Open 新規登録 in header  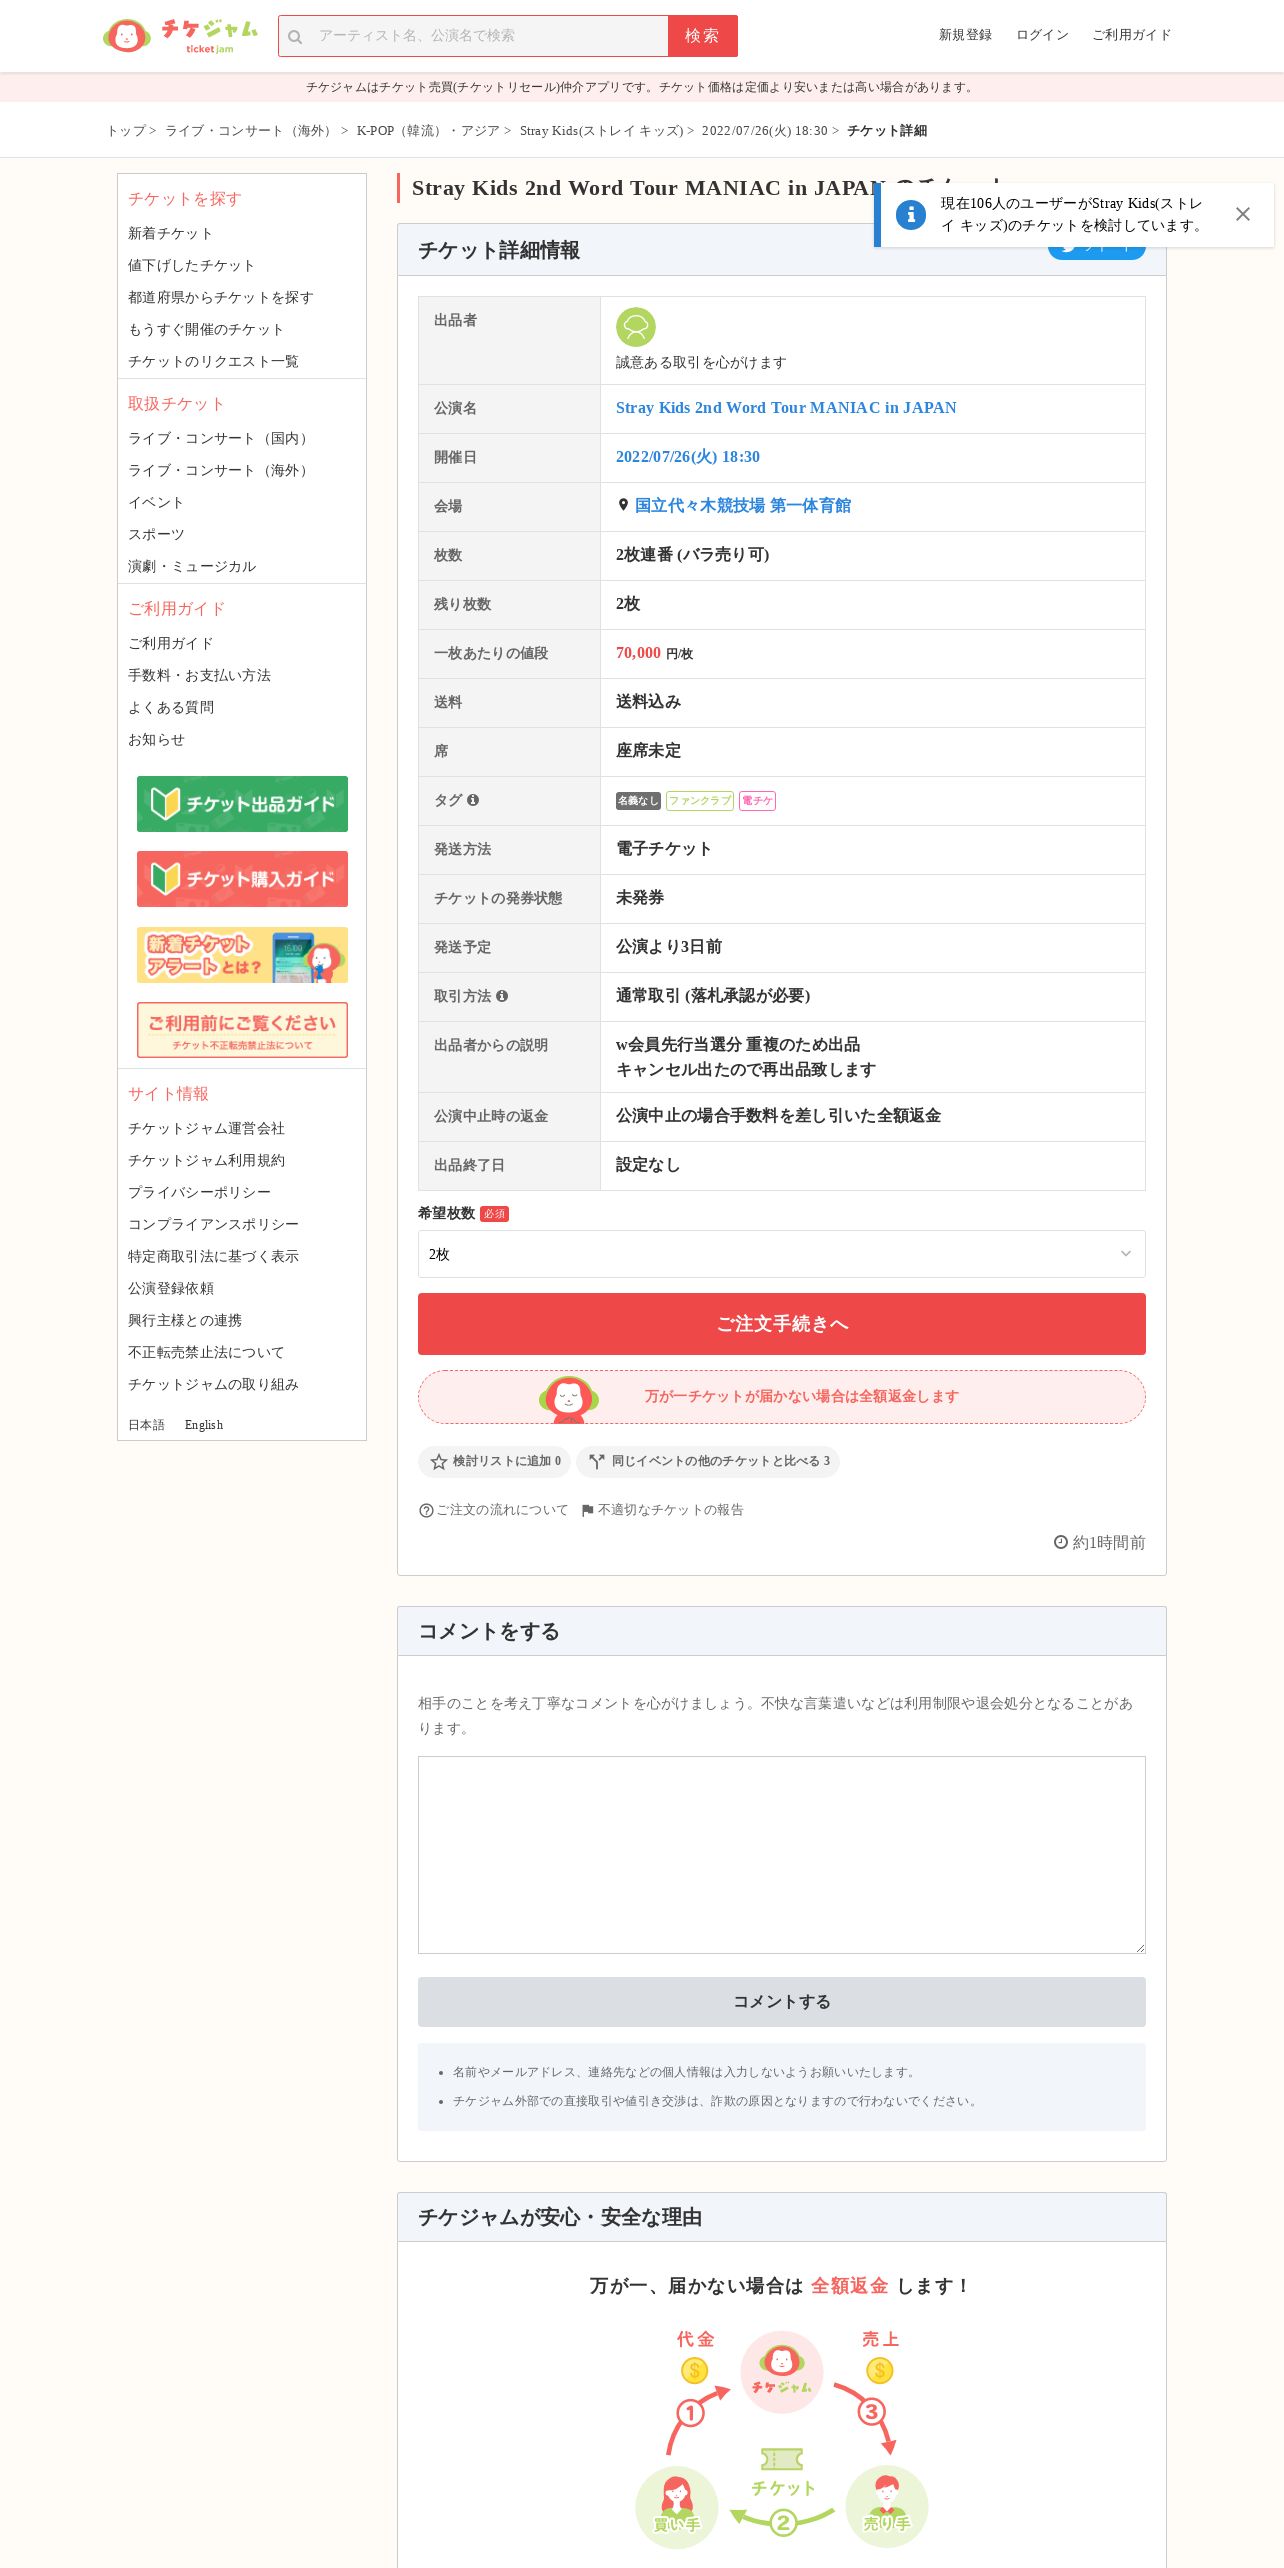(x=965, y=35)
